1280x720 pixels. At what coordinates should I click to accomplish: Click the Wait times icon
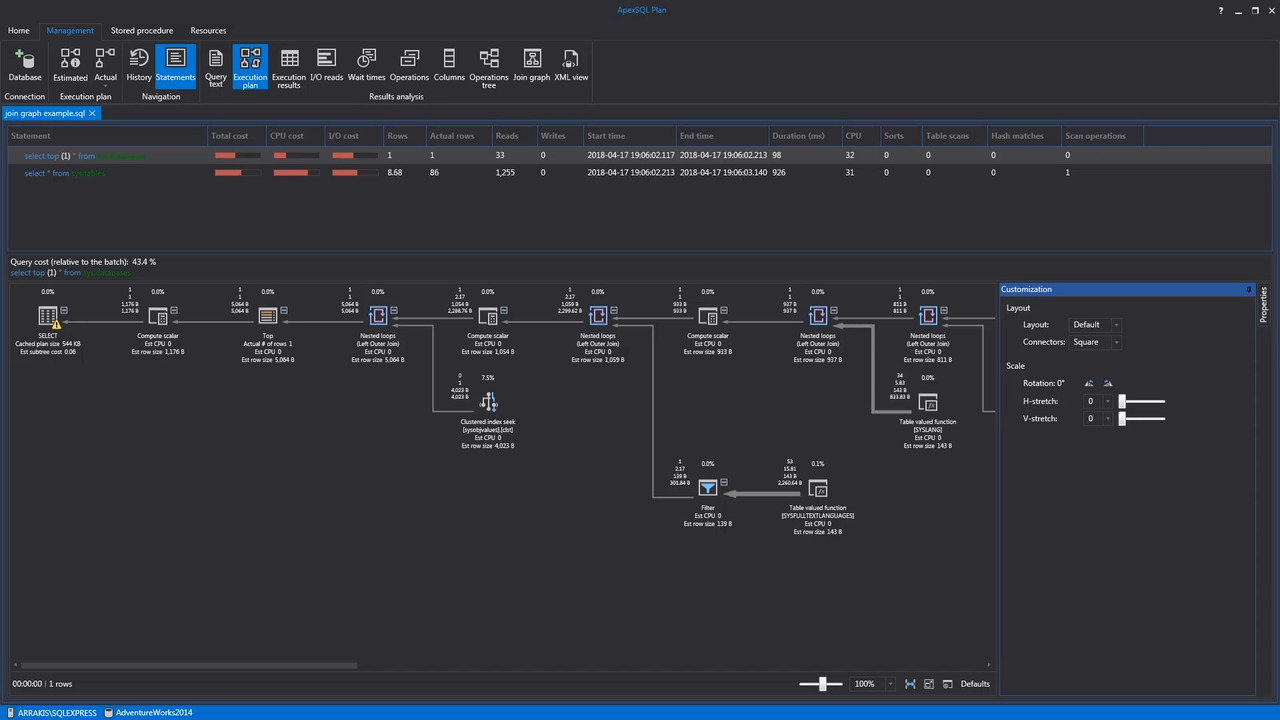point(366,63)
